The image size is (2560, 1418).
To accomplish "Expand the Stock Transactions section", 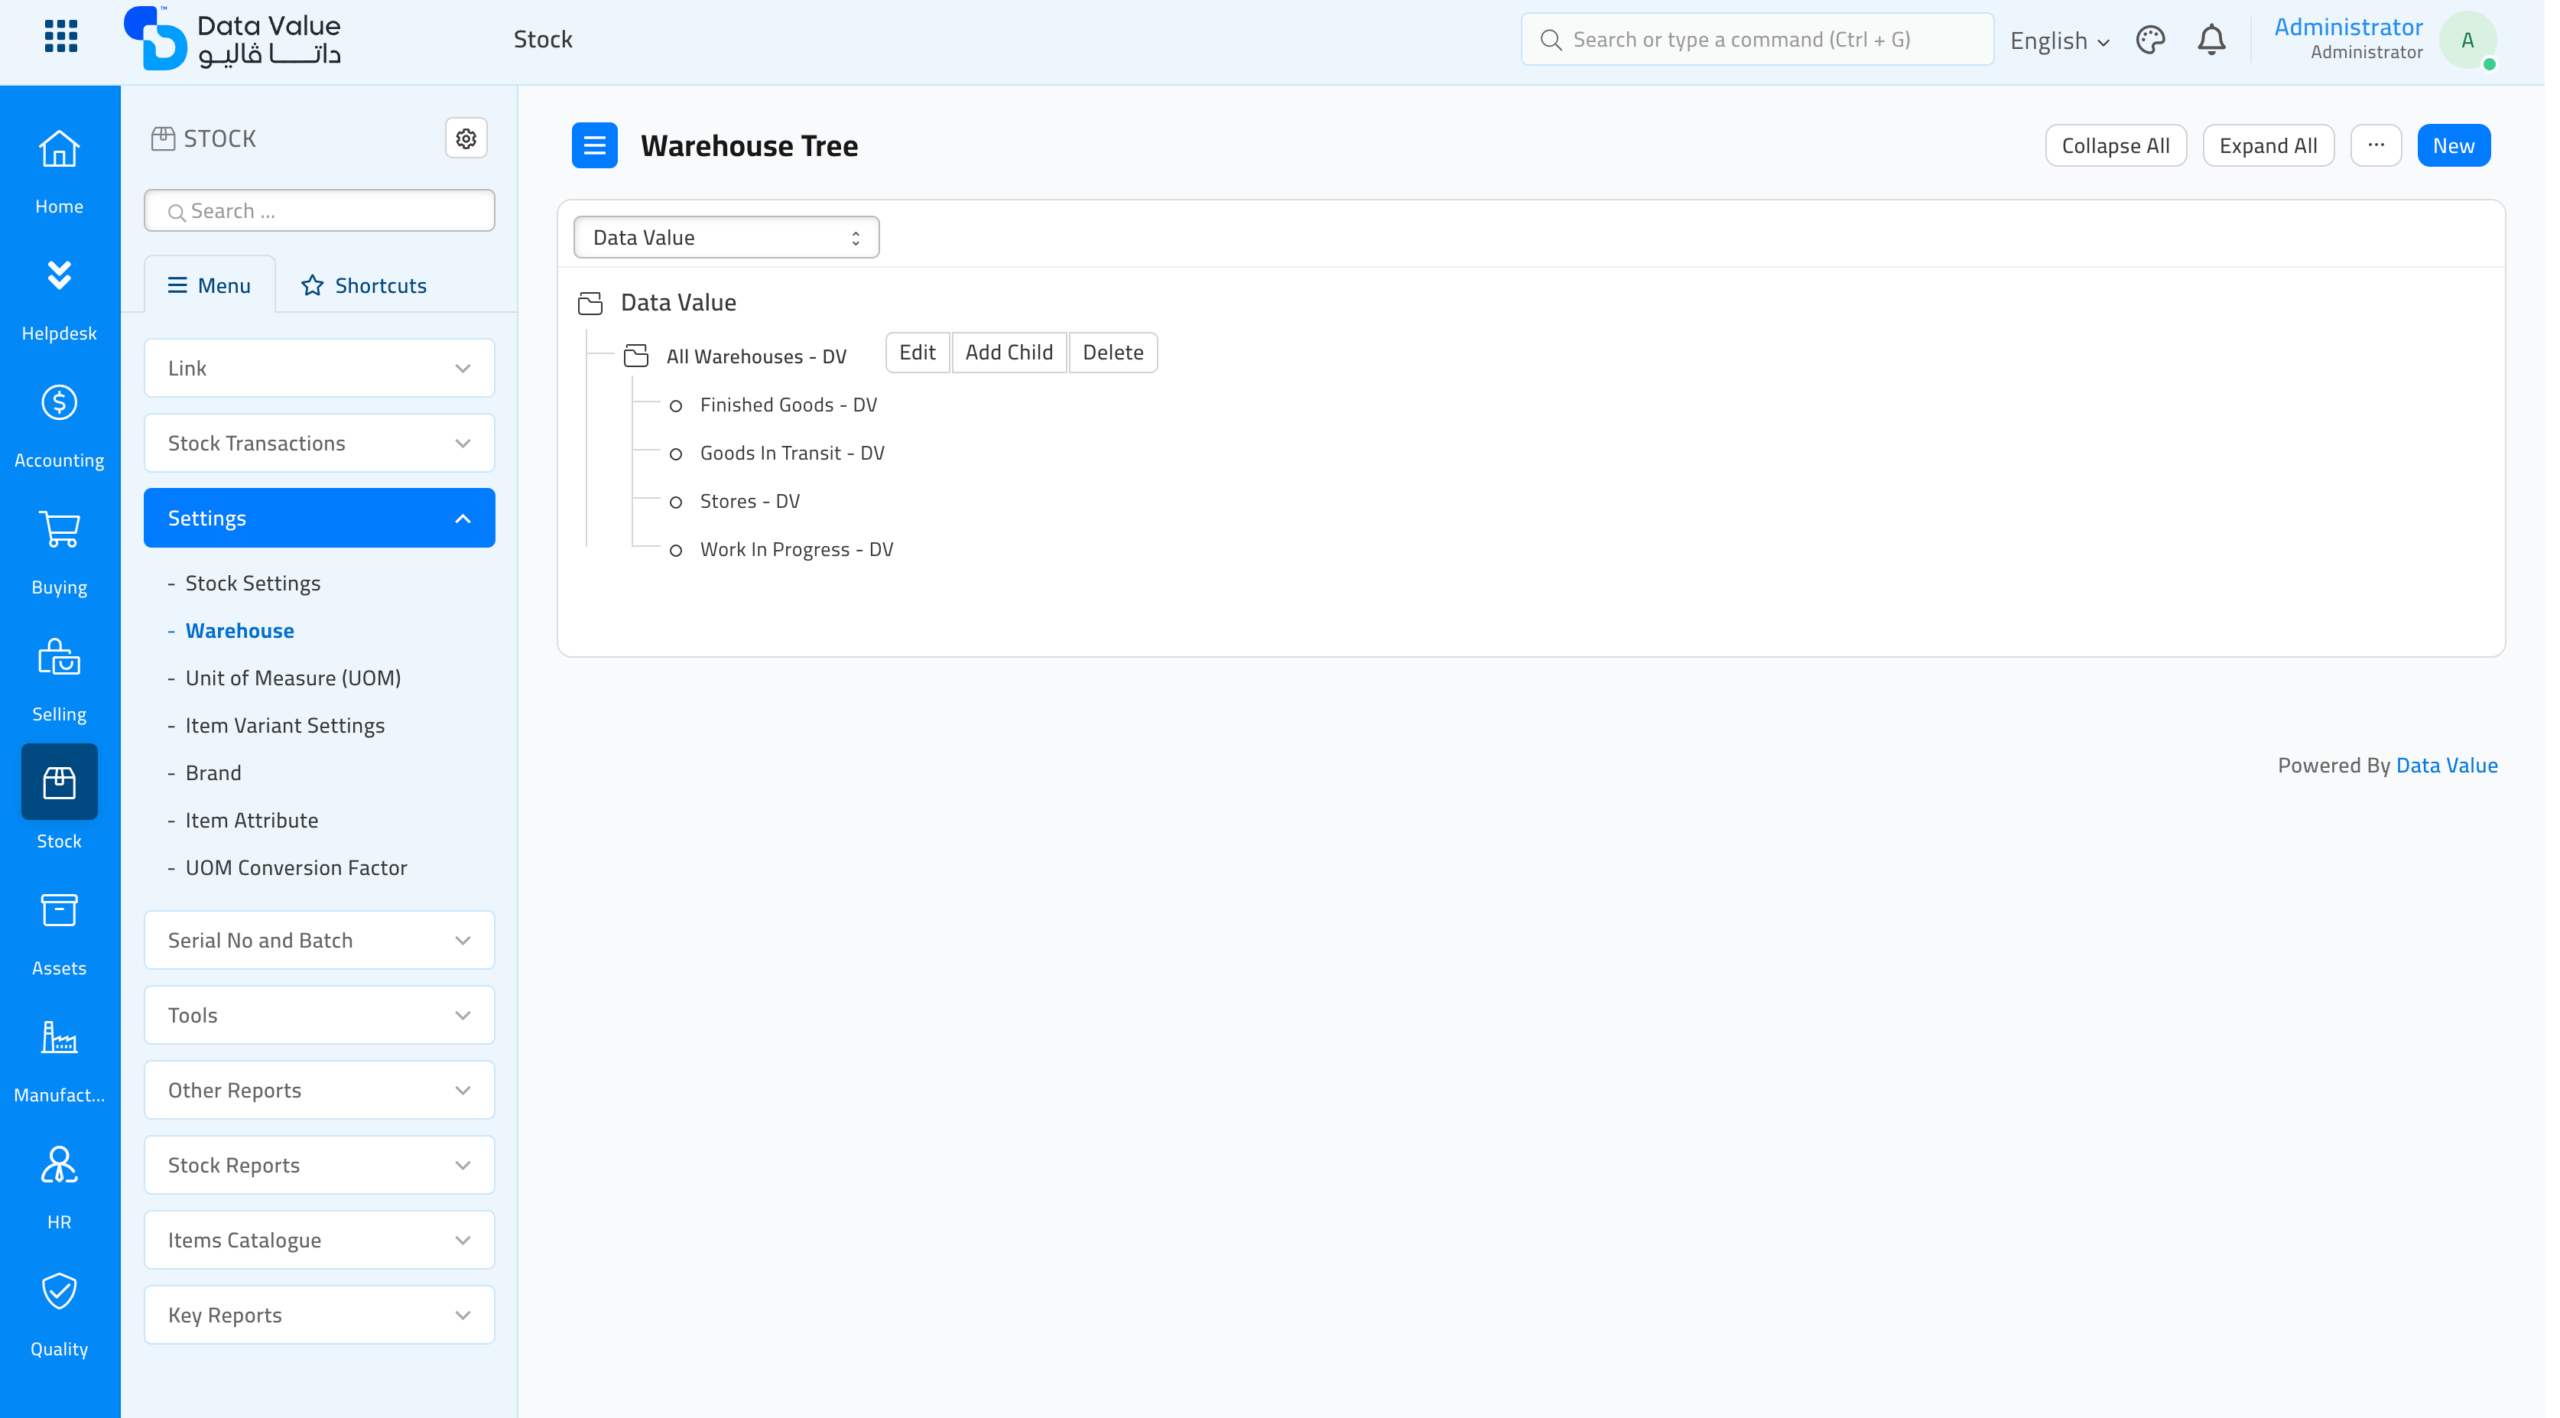I will [x=319, y=443].
